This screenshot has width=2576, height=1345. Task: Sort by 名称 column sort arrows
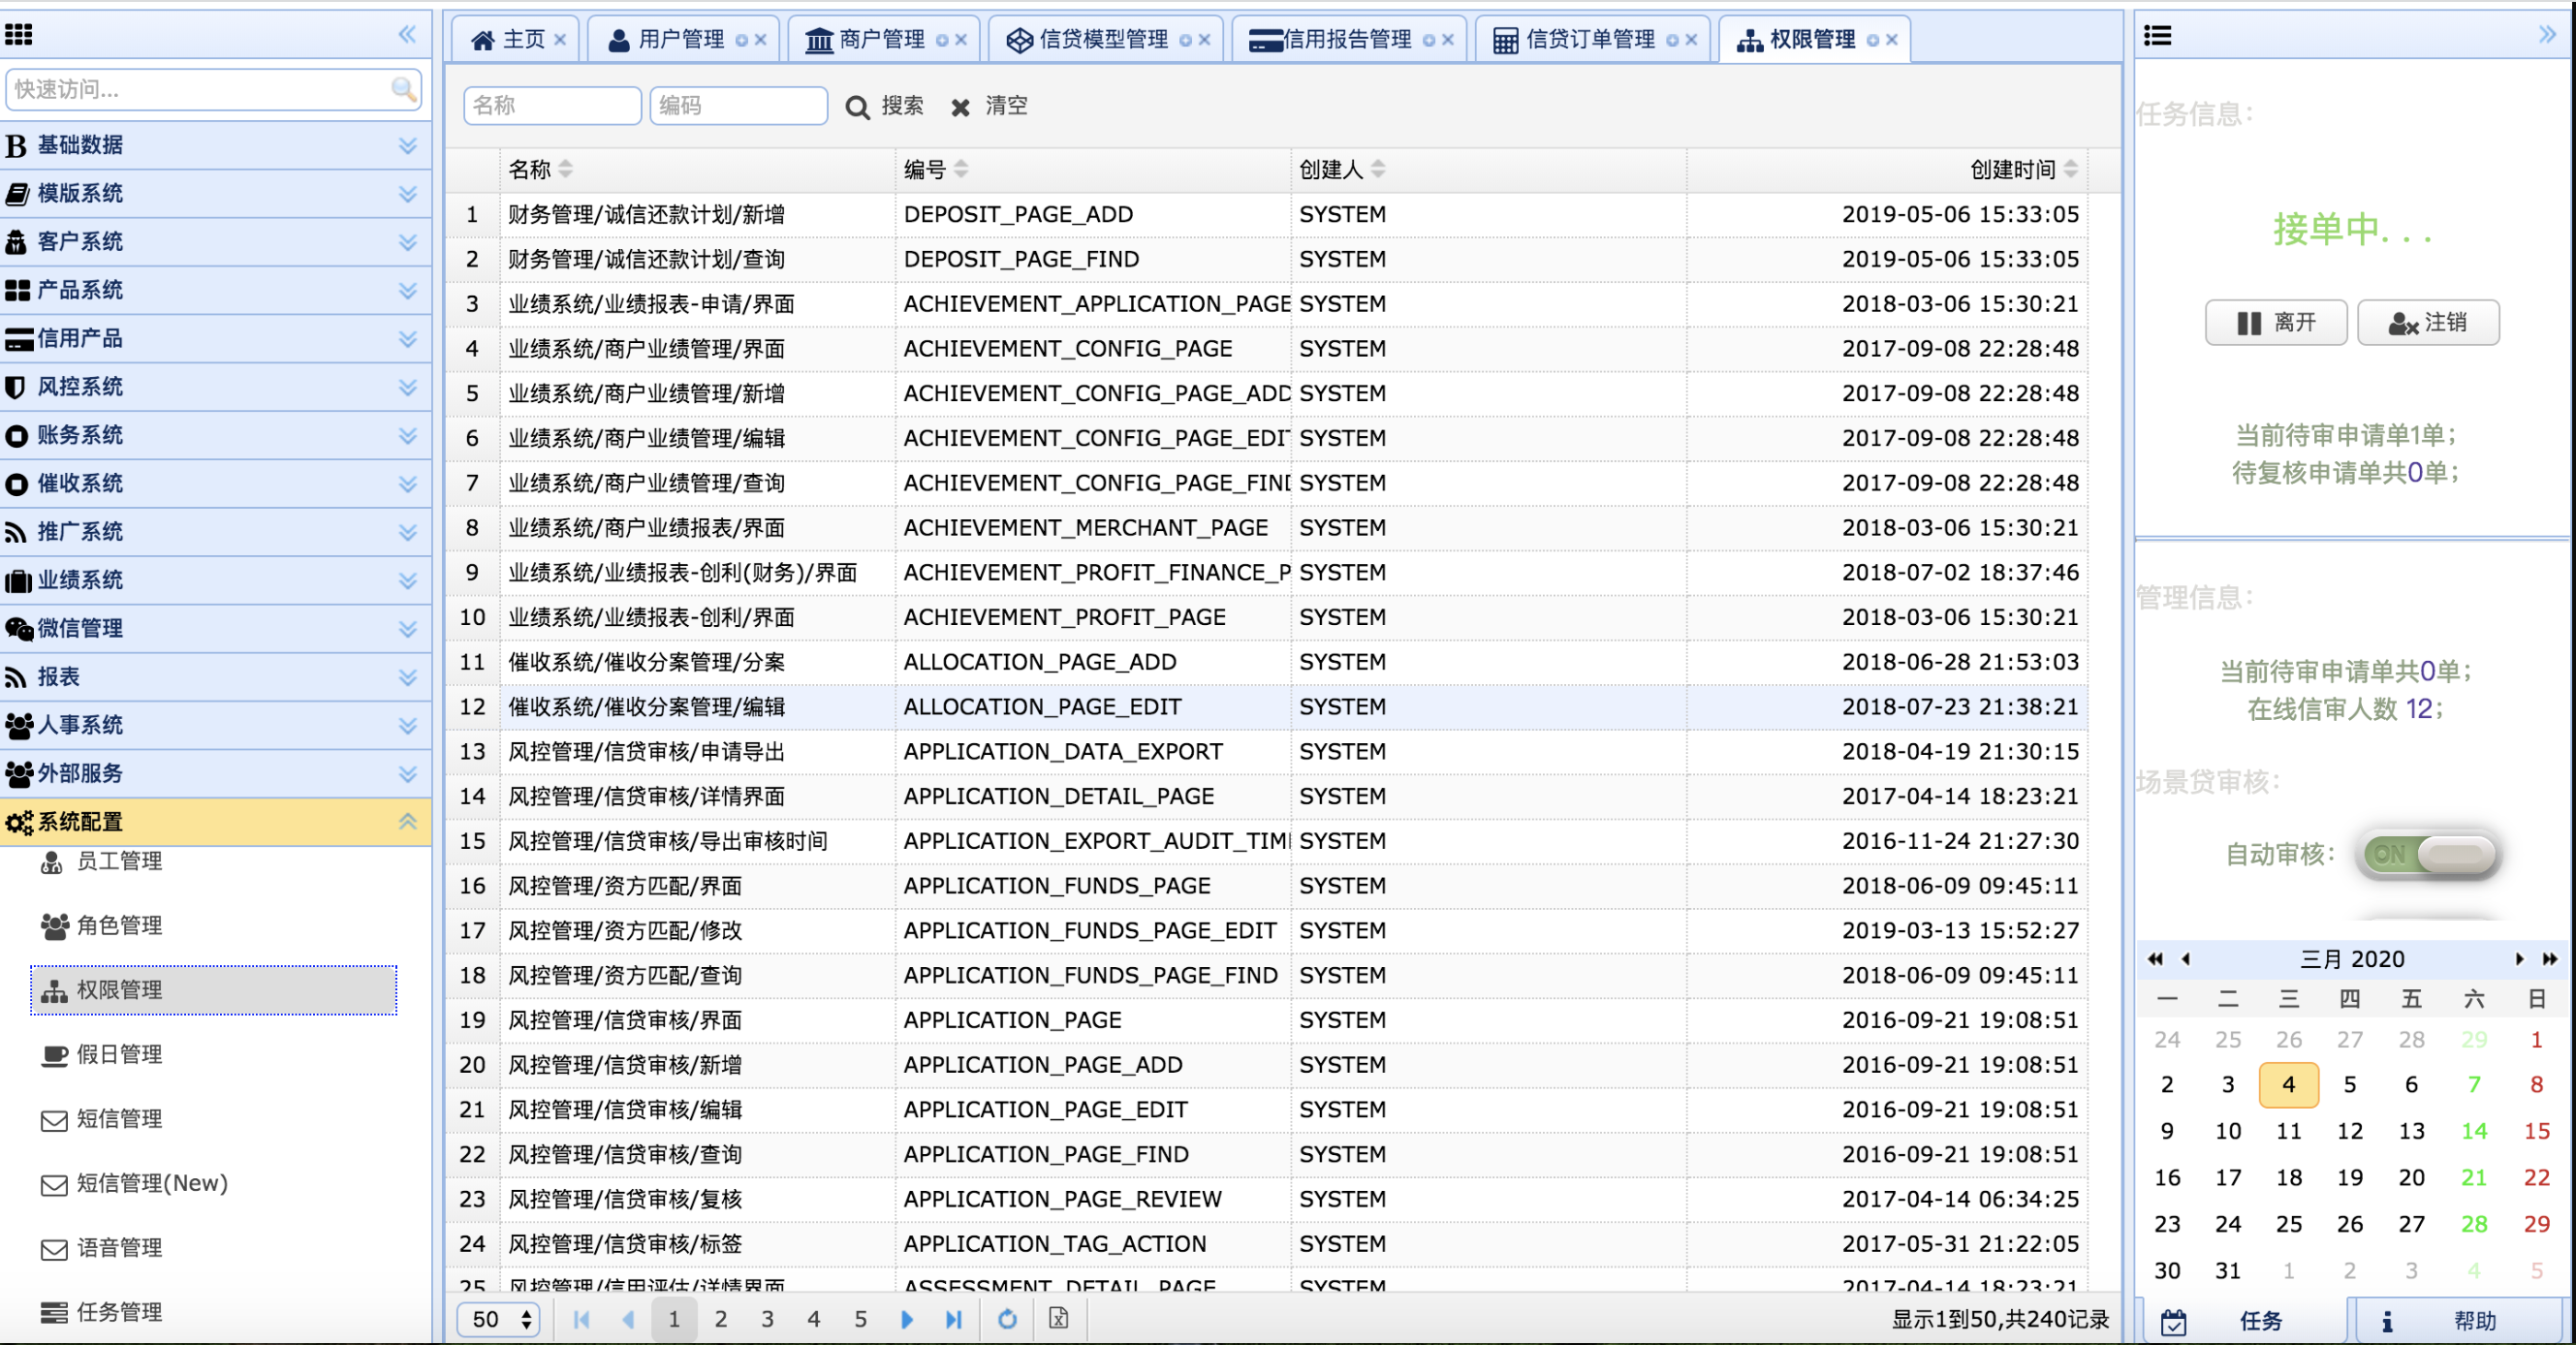click(x=566, y=169)
